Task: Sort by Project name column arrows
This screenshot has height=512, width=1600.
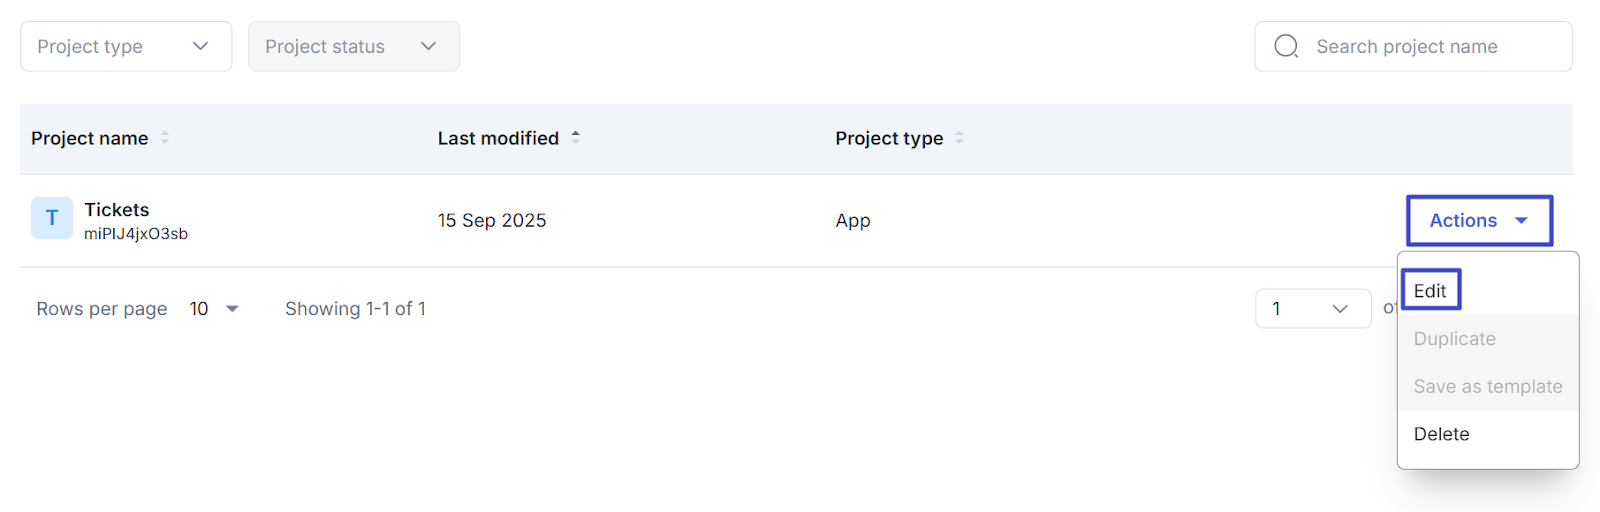Action: pyautogui.click(x=165, y=138)
